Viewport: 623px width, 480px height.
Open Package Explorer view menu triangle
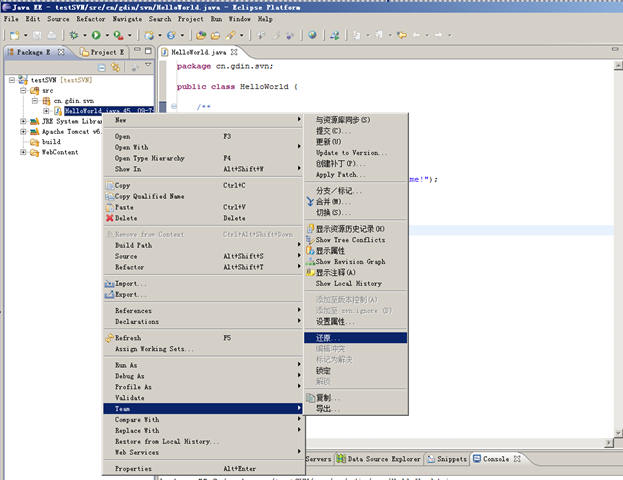pyautogui.click(x=148, y=64)
